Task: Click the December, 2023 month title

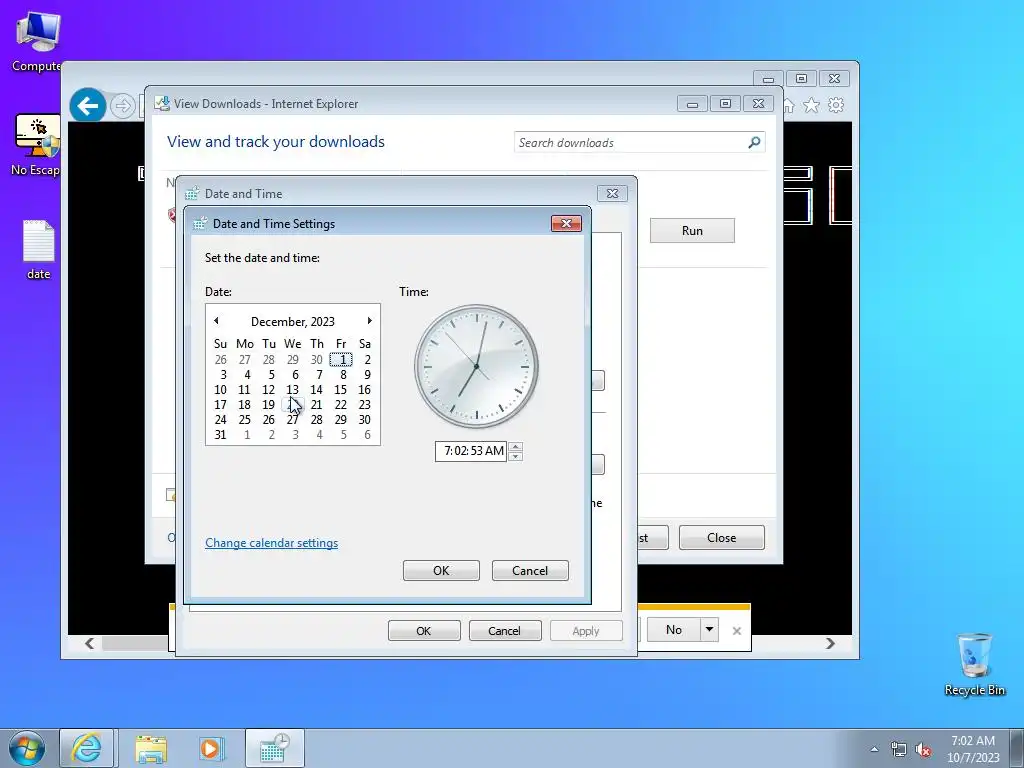Action: point(293,321)
